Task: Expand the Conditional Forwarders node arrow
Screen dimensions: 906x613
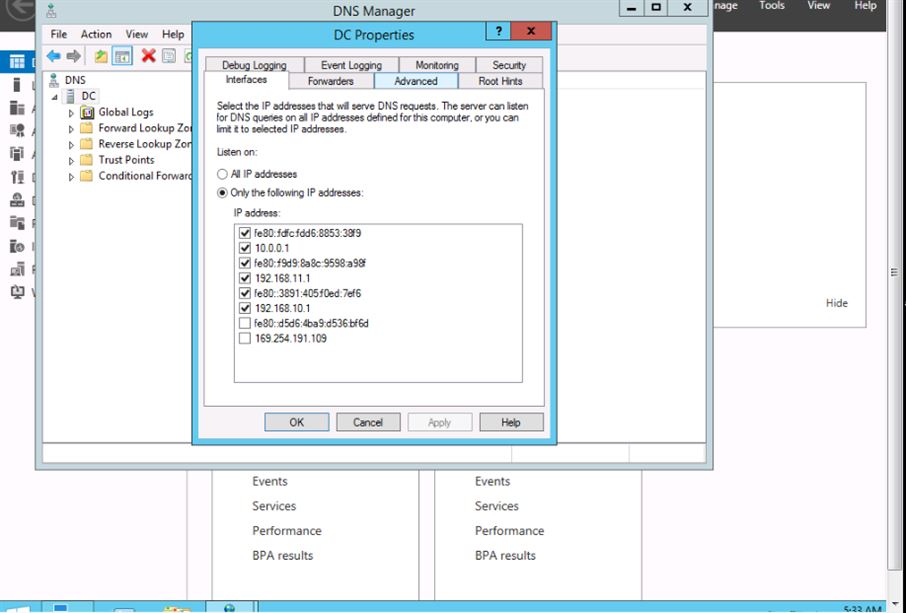Action: click(71, 176)
